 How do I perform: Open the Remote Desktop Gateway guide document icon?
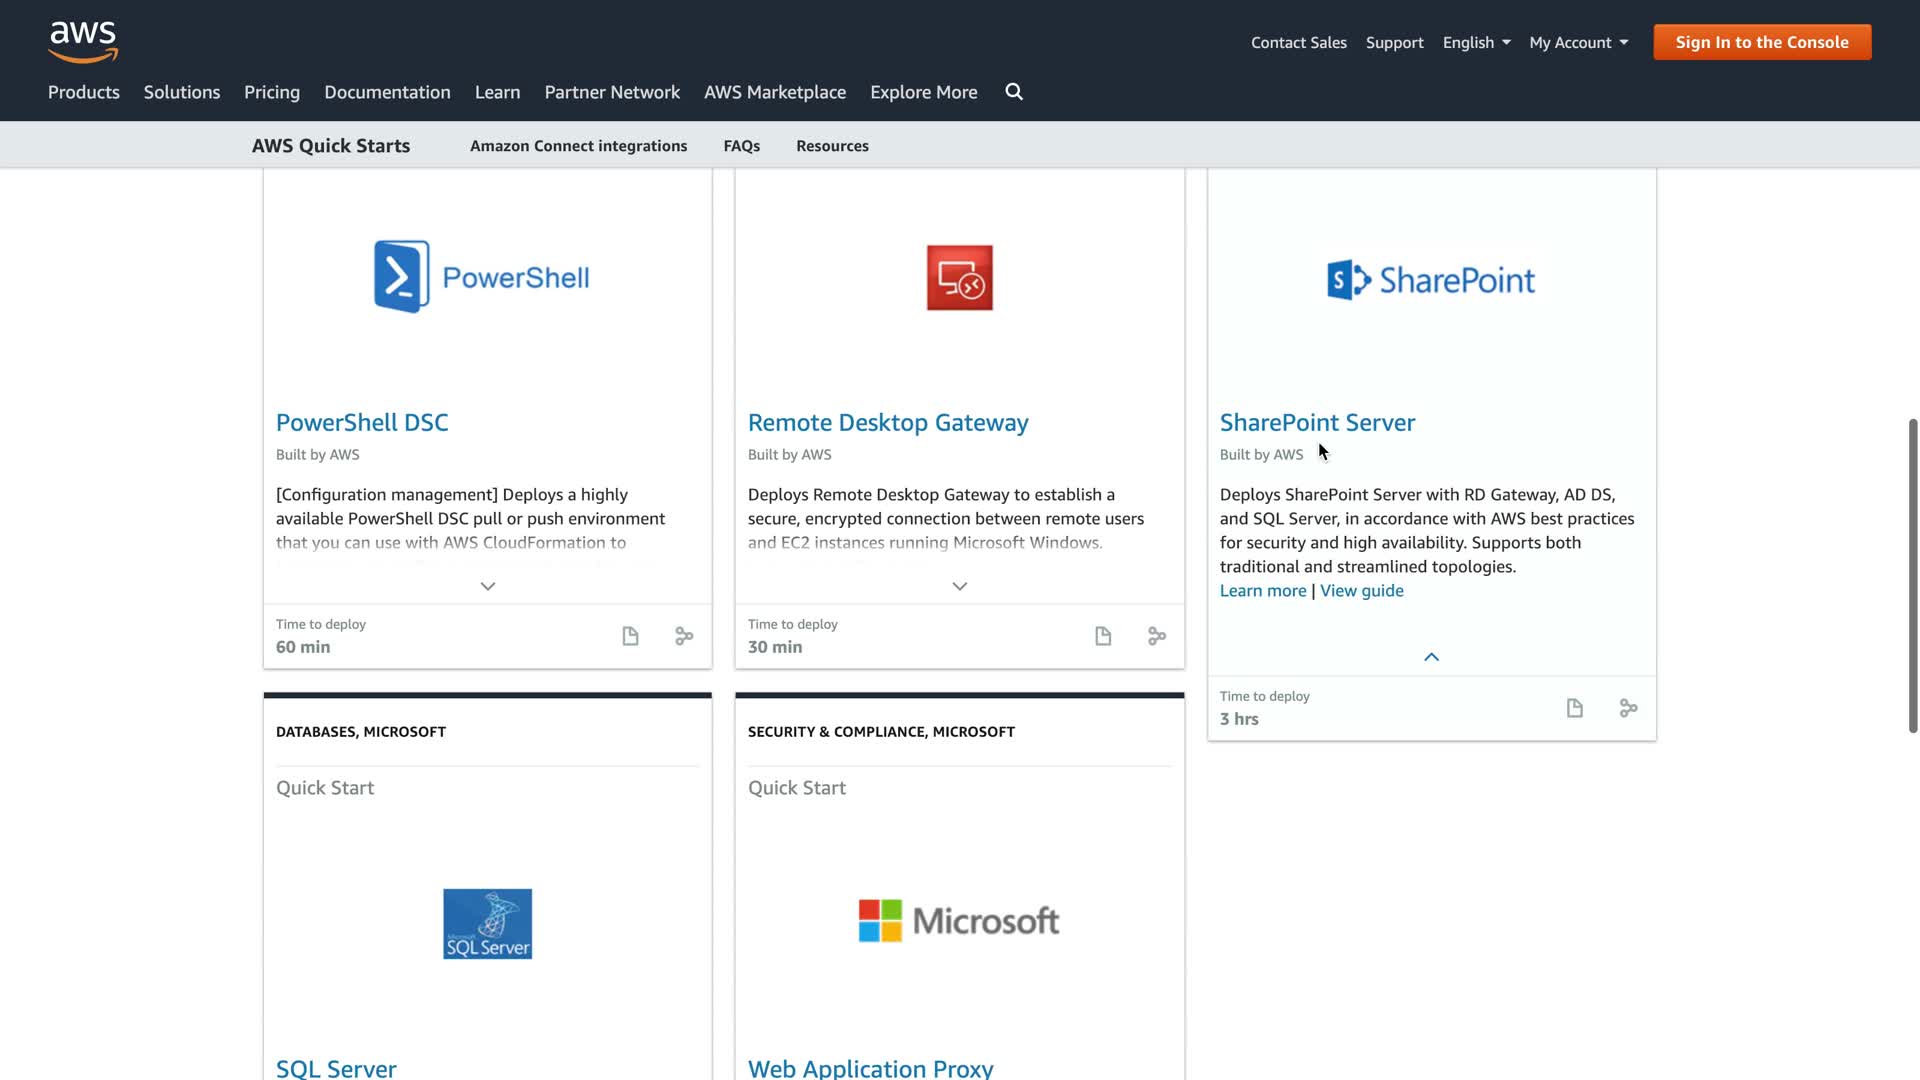tap(1103, 636)
